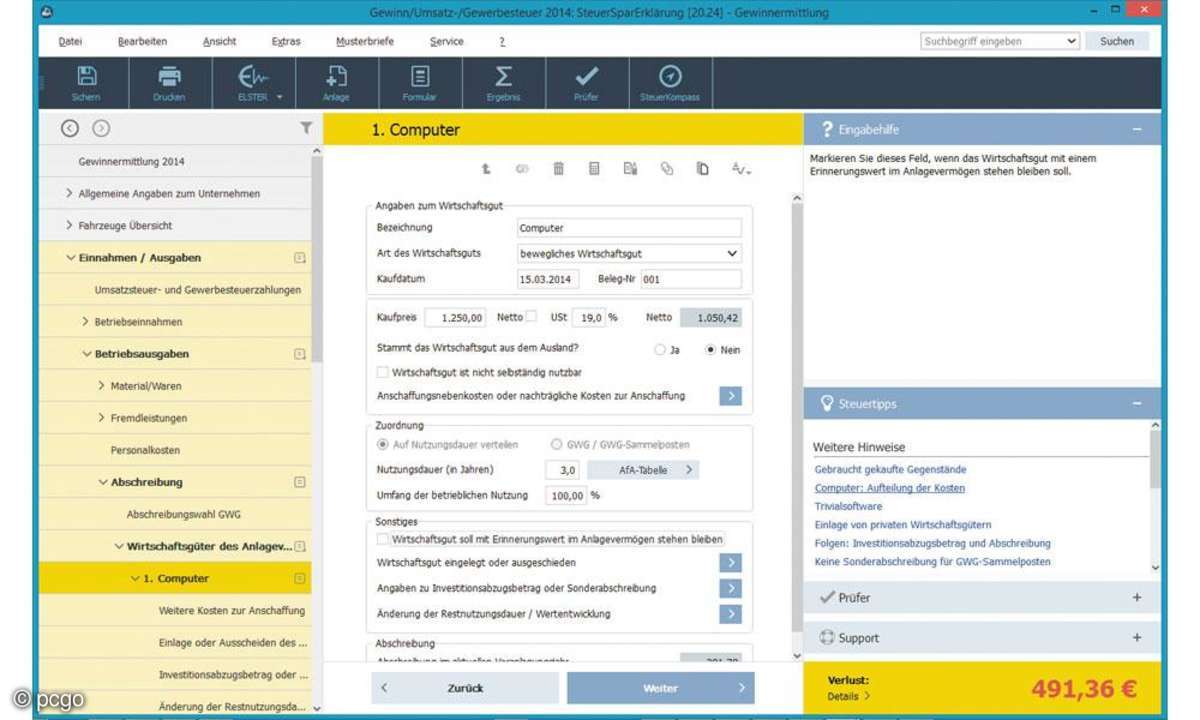Expand the Prüfer panel
This screenshot has height=720, width=1200.
pyautogui.click(x=1137, y=597)
